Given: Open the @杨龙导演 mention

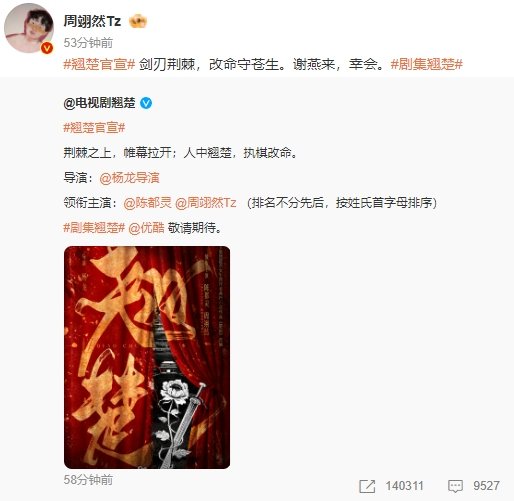Looking at the screenshot, I should (x=129, y=178).
